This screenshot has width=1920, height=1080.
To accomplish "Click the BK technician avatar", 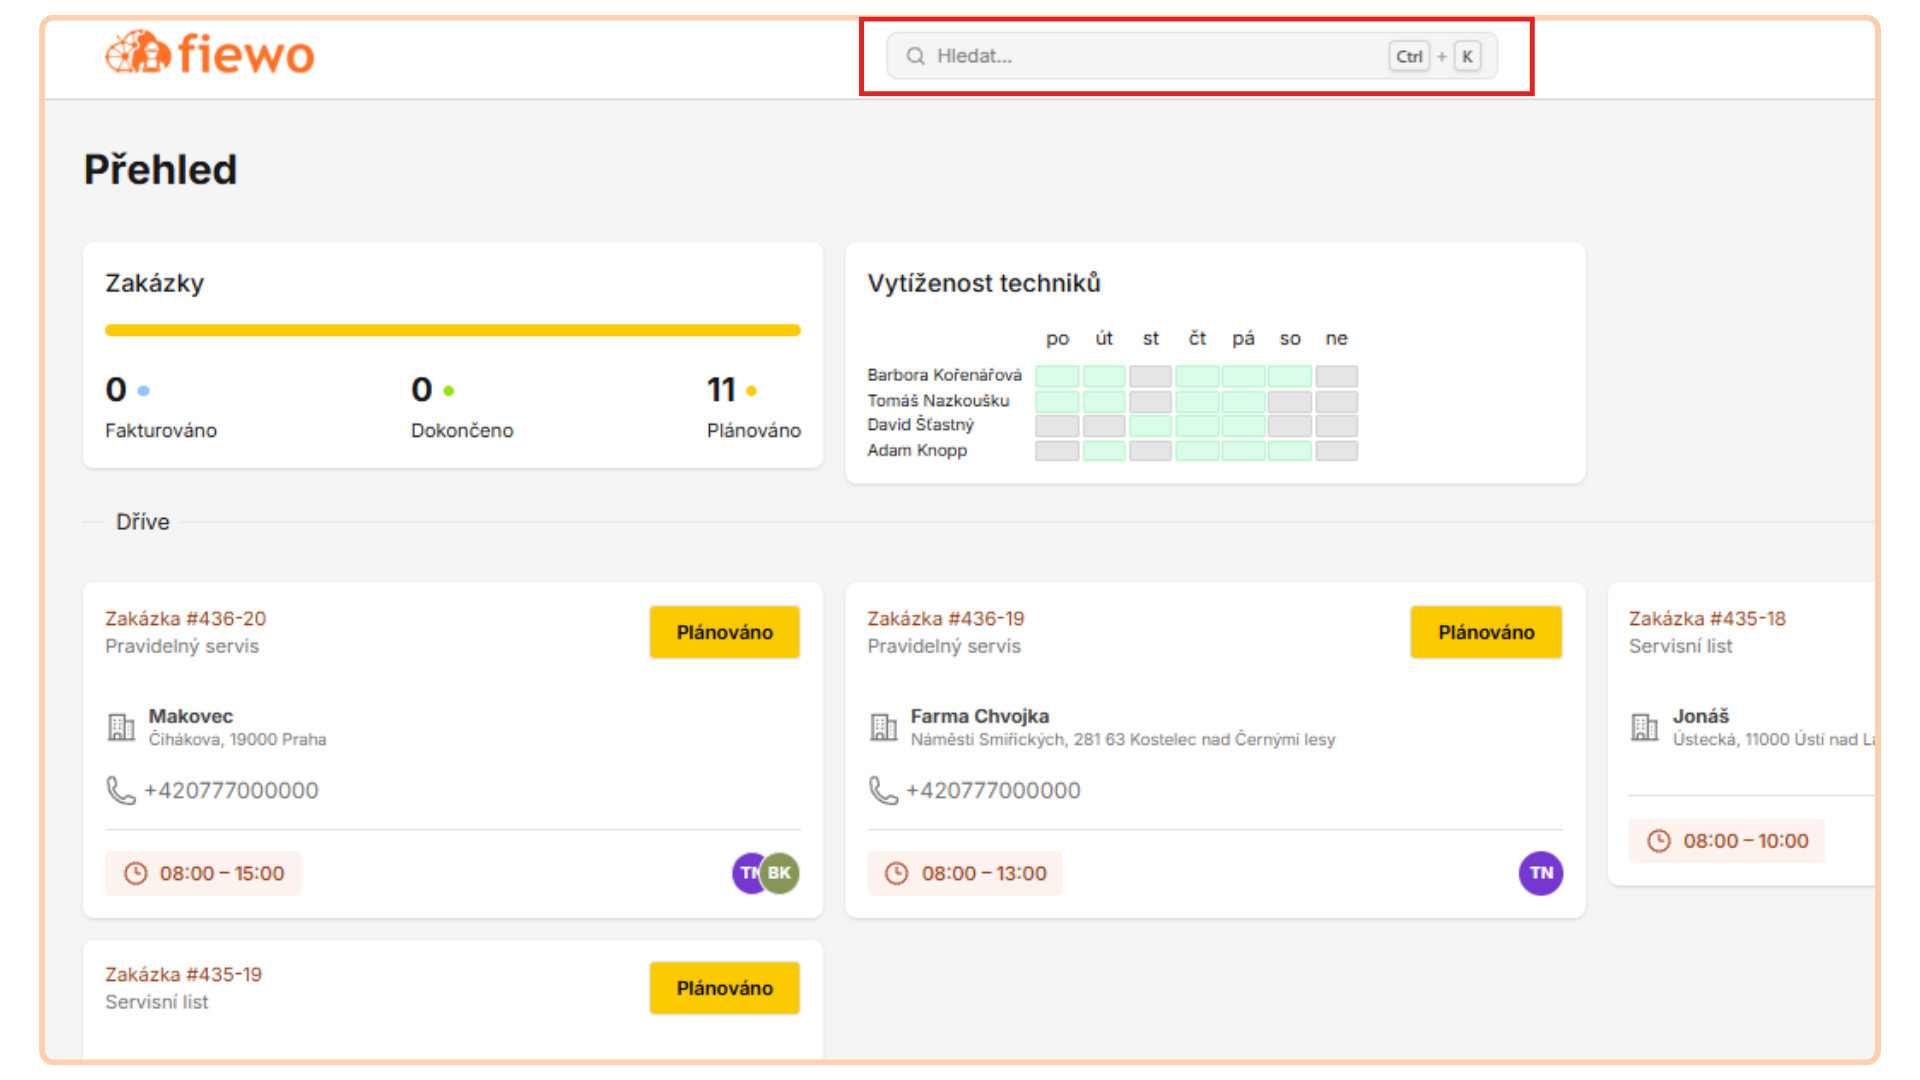I will click(x=780, y=873).
